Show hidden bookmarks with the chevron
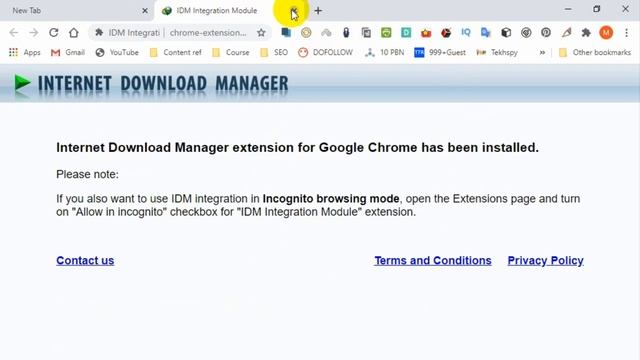This screenshot has height=360, width=640. pos(542,52)
